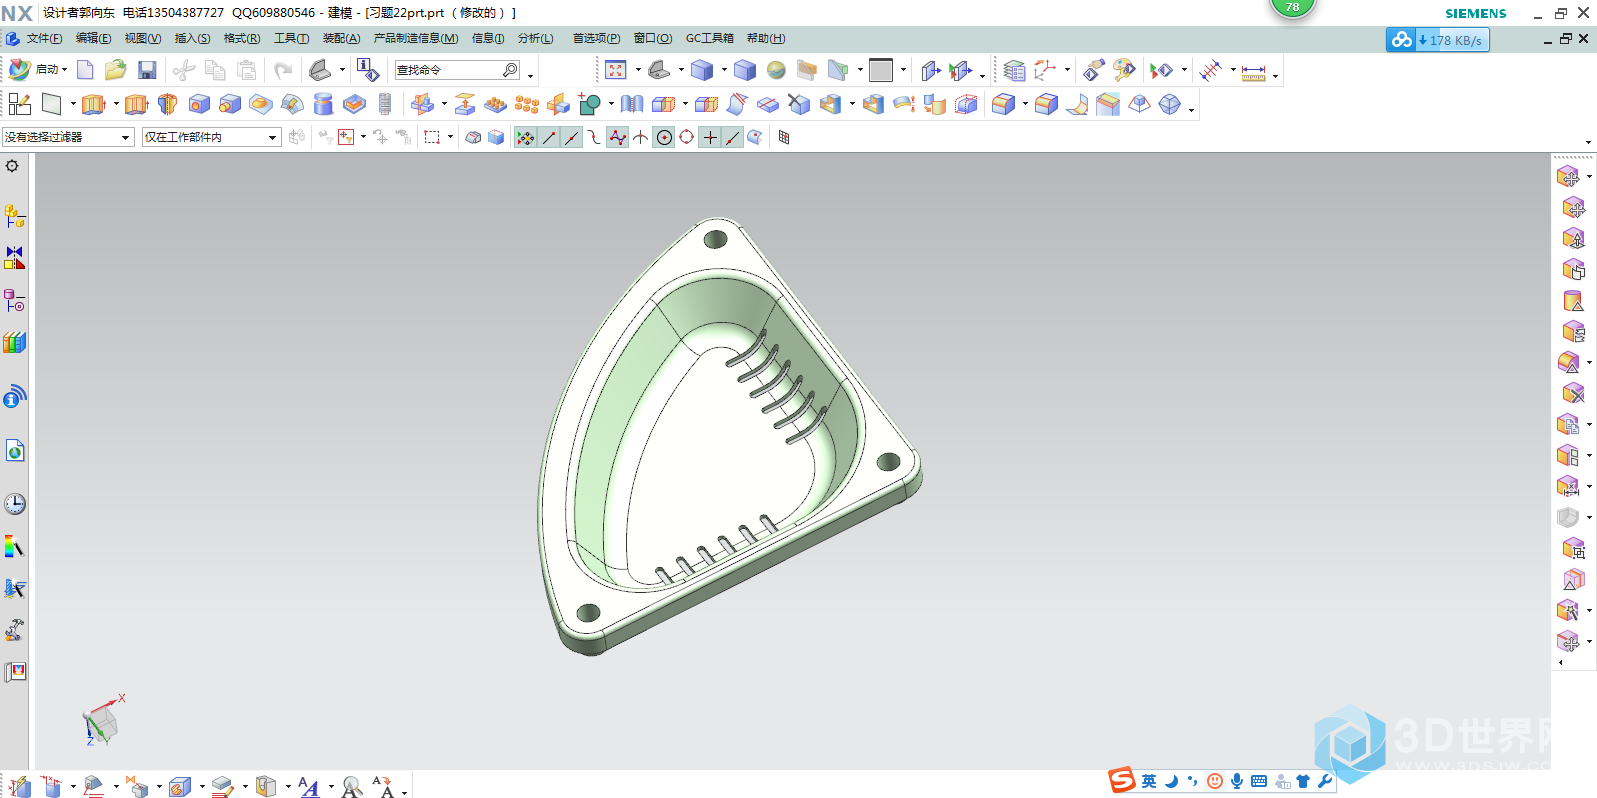Viewport: 1597px width, 798px height.
Task: Click the Sketch tool icon in the feature toolbar
Action: (x=20, y=104)
